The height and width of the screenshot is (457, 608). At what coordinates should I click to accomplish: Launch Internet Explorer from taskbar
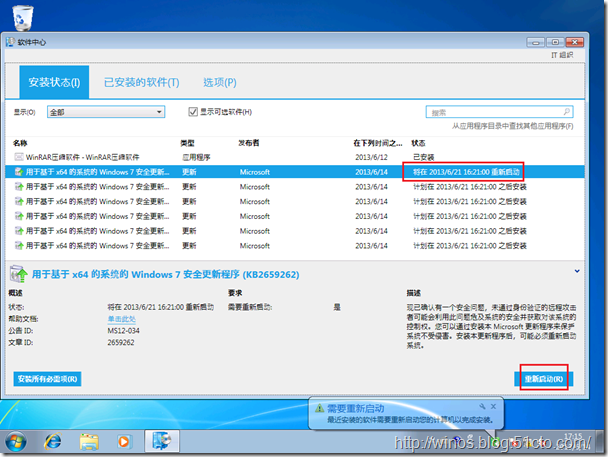click(x=52, y=441)
